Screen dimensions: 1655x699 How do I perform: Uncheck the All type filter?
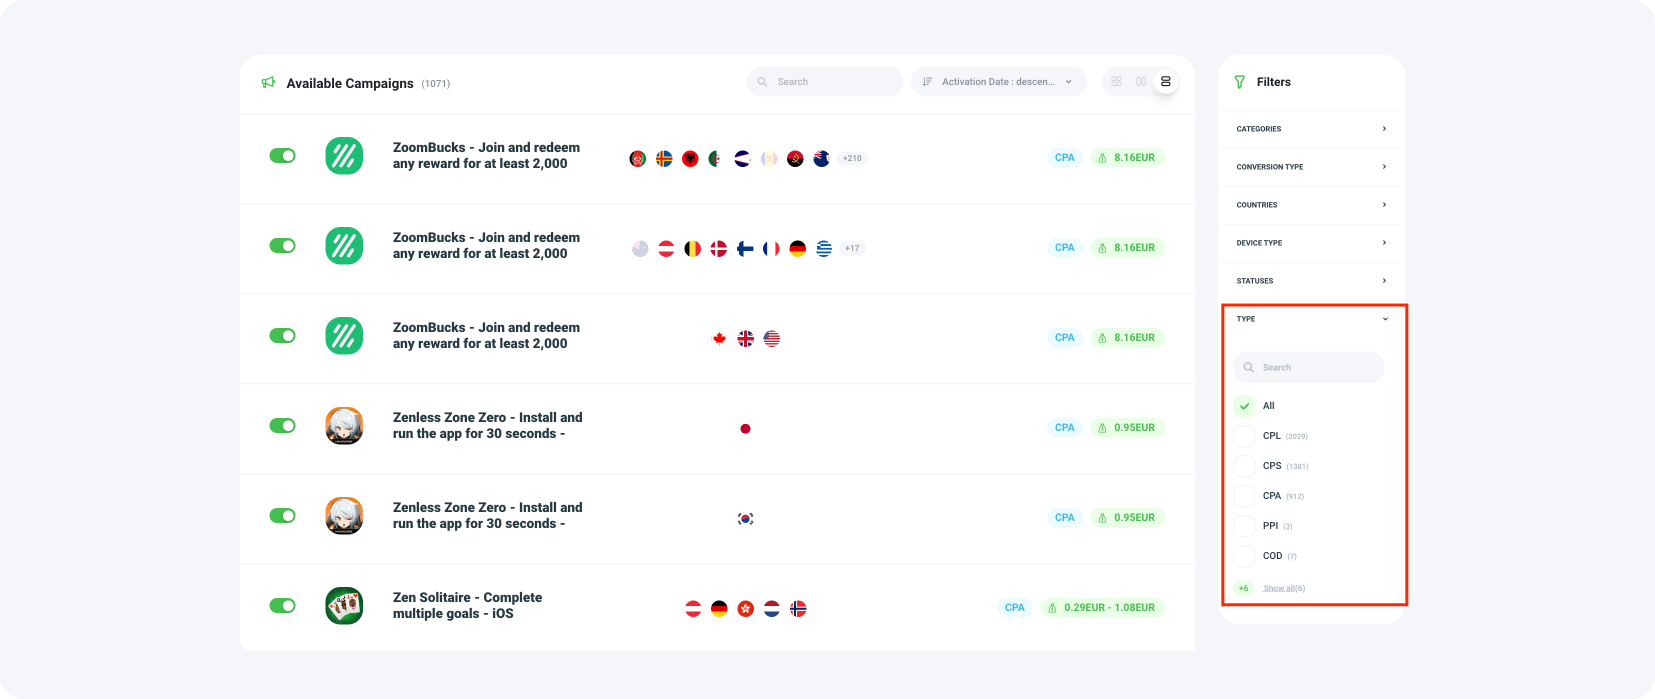coord(1245,405)
